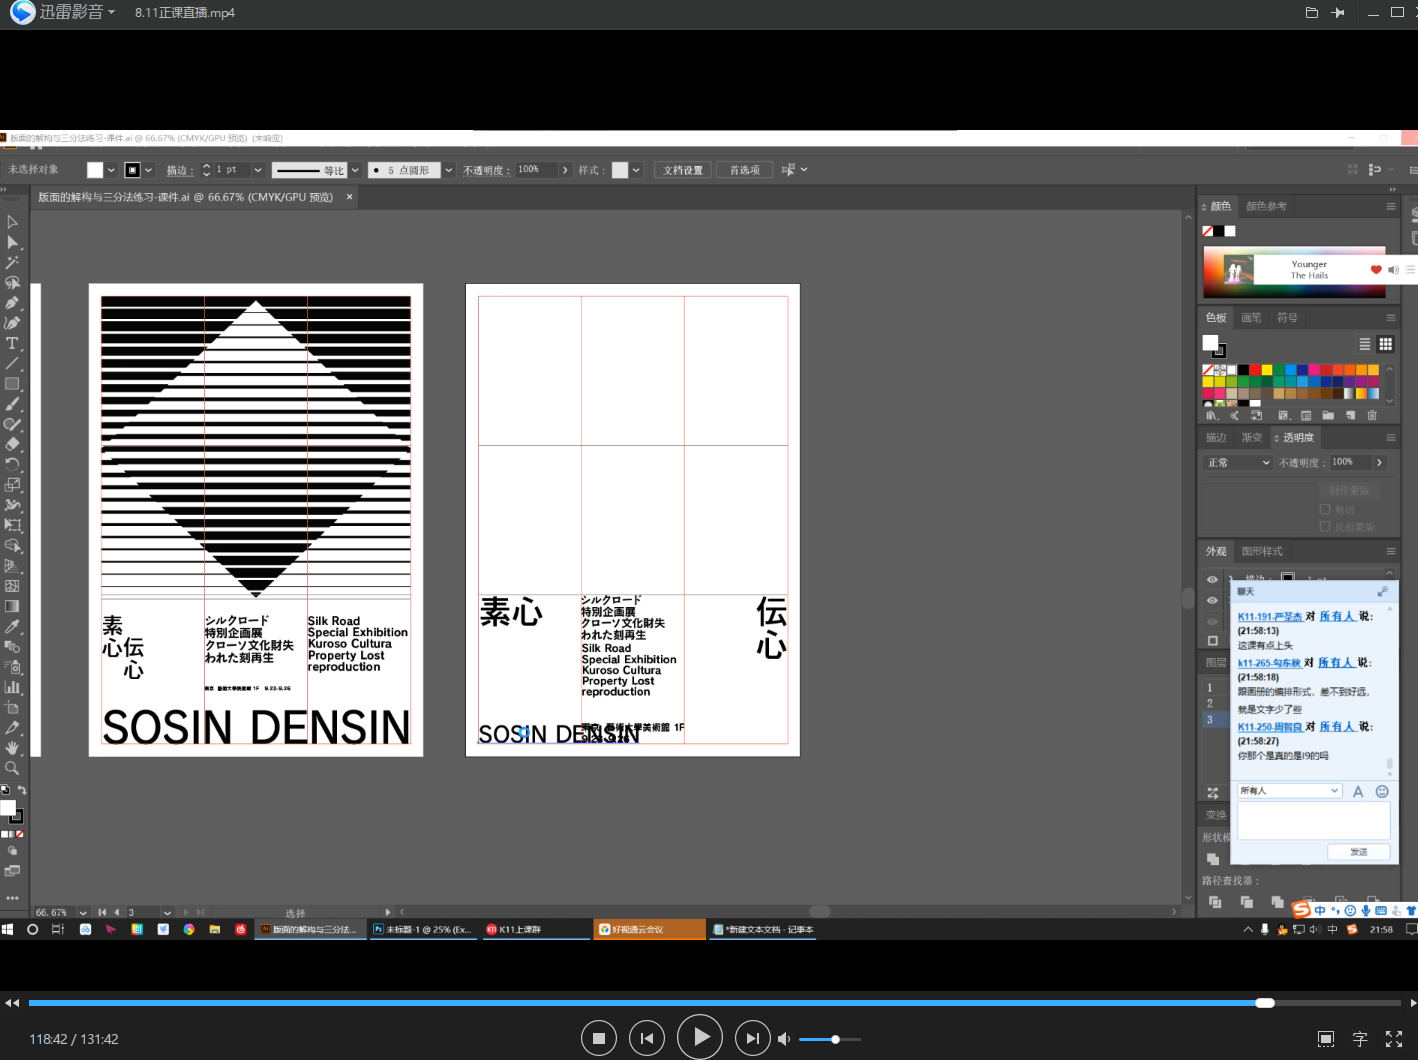
Task: Click the red swatch in swatches panel
Action: [1255, 370]
